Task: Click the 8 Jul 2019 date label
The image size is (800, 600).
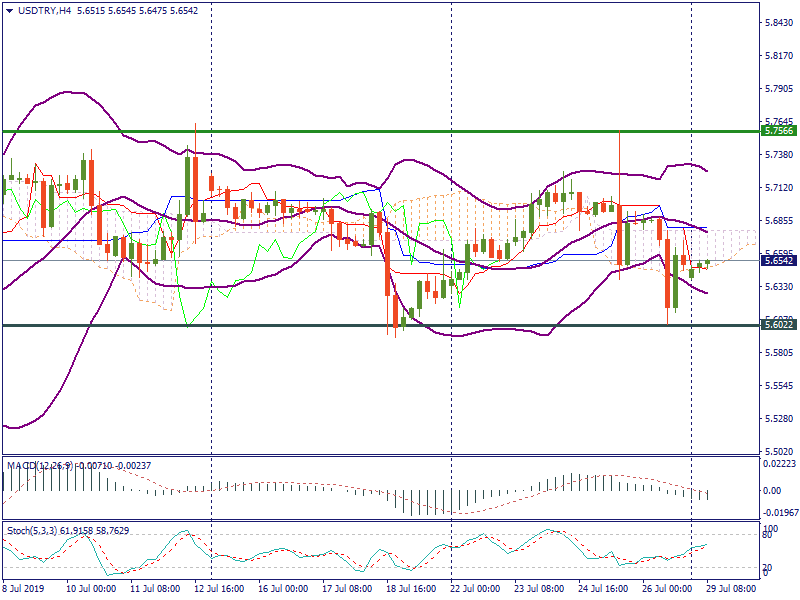Action: click(x=24, y=589)
